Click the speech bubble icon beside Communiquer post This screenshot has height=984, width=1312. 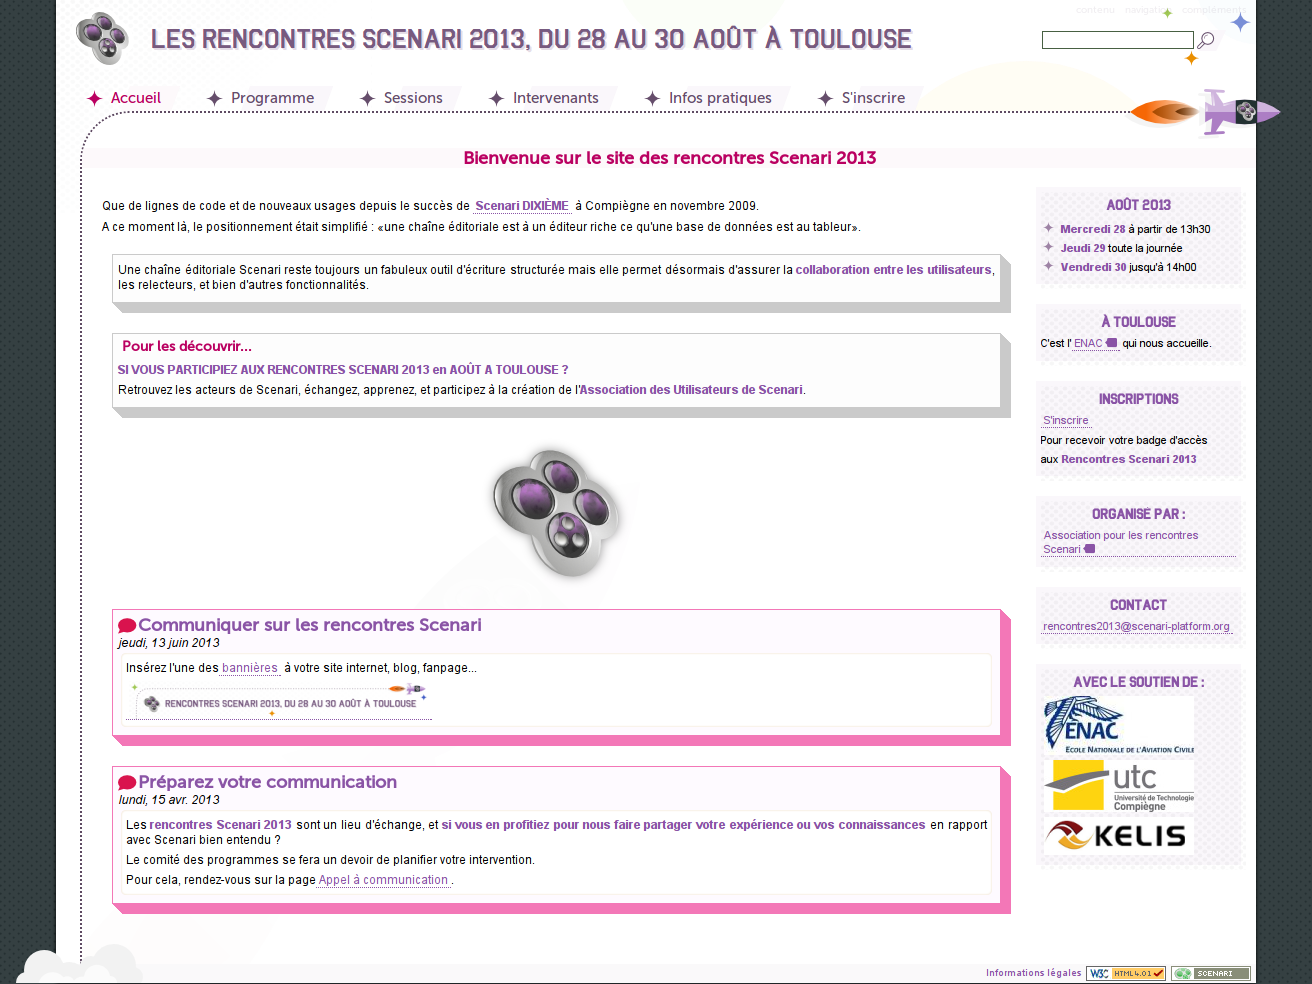tap(127, 626)
